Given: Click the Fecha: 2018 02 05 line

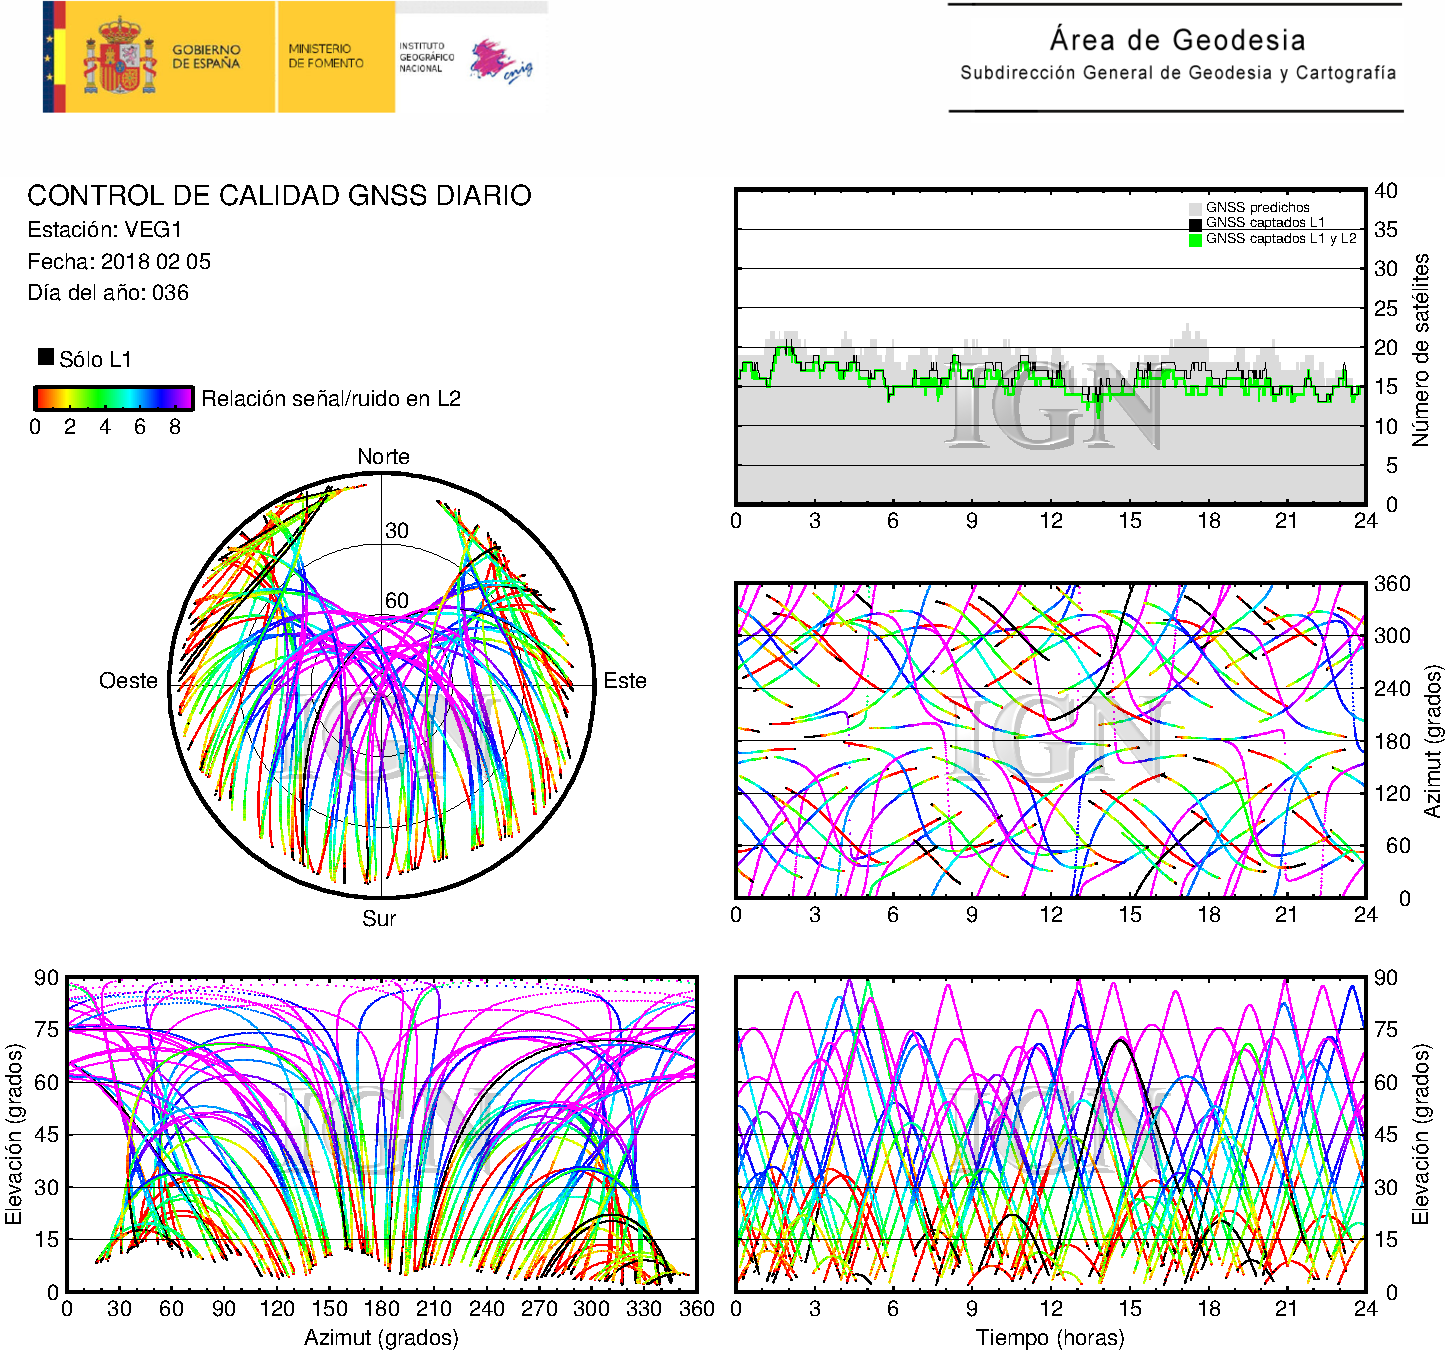Looking at the screenshot, I should click(x=119, y=262).
